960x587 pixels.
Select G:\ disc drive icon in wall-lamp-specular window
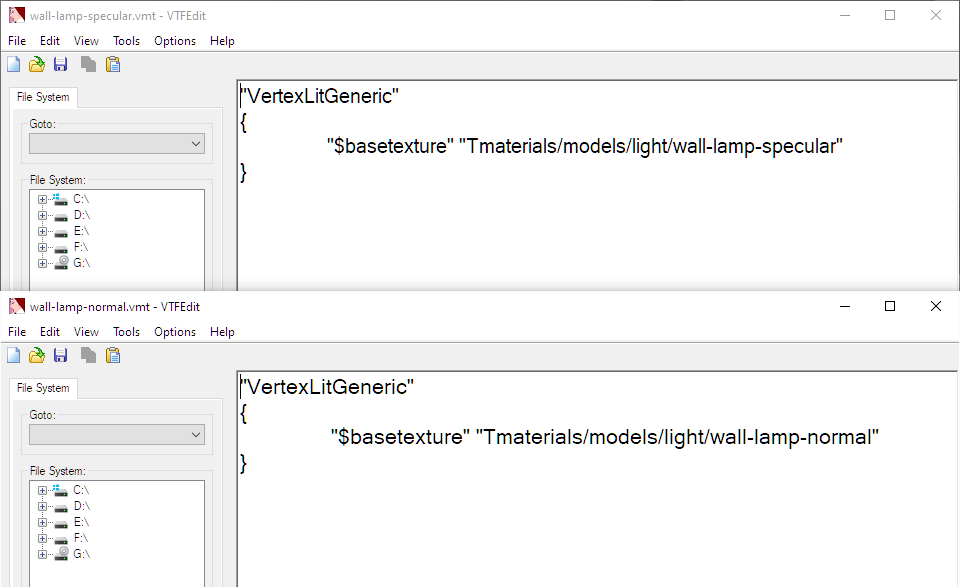pyautogui.click(x=61, y=263)
